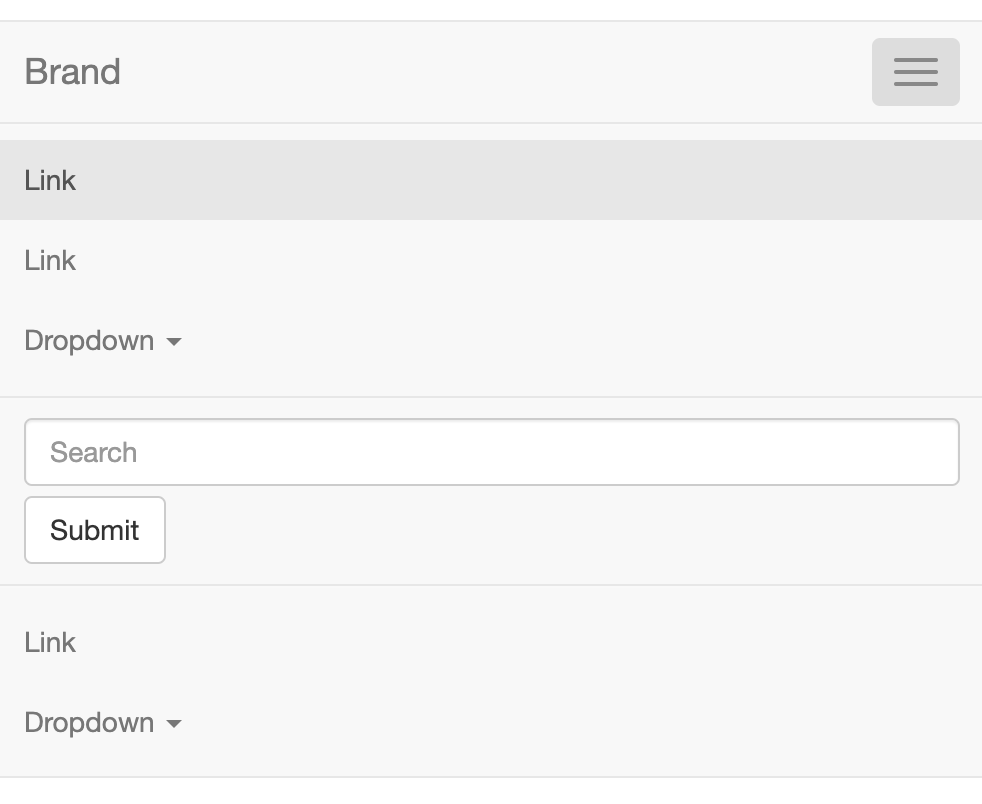Select the highlighted active Link item
The height and width of the screenshot is (804, 982).
pos(50,180)
